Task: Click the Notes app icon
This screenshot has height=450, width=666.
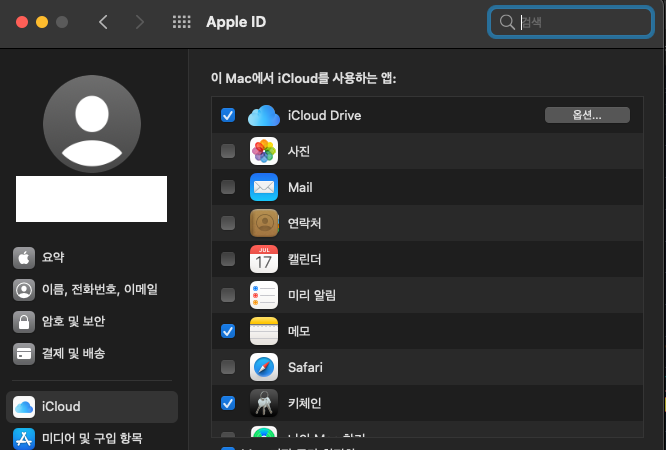Action: [264, 331]
